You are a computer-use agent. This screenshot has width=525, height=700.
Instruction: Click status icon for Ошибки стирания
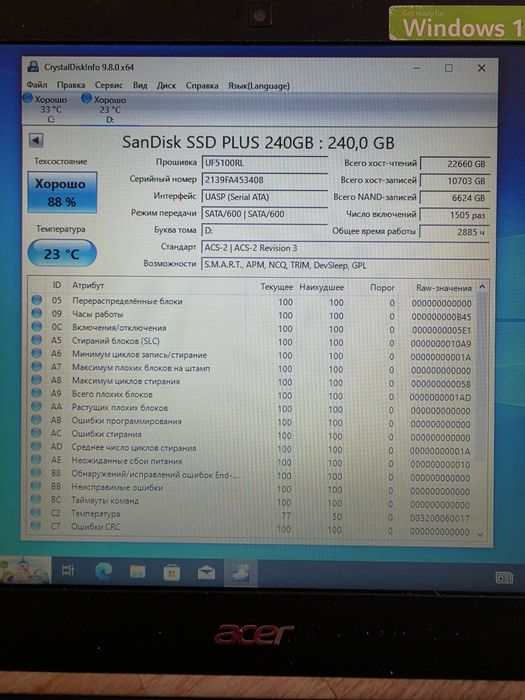click(37, 433)
